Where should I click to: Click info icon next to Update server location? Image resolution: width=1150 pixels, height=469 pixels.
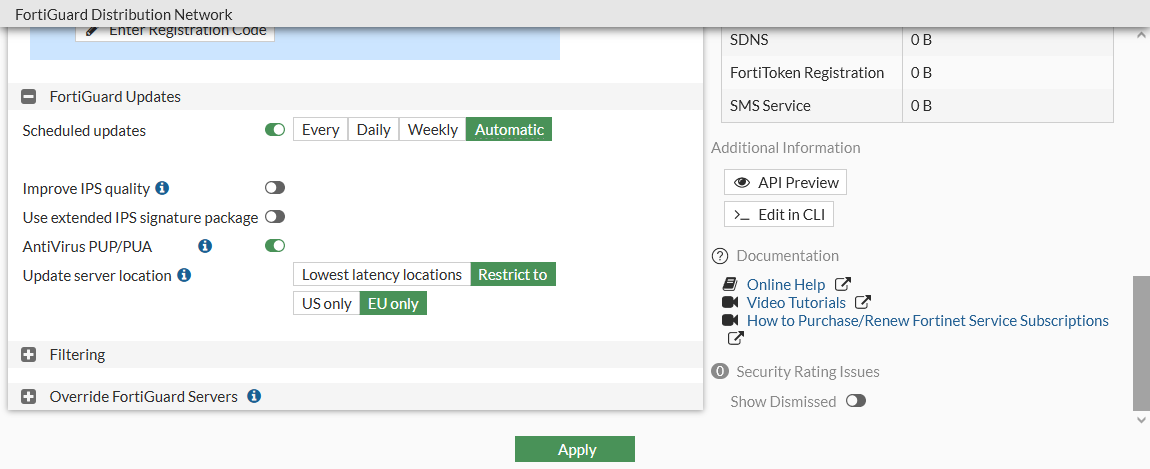[184, 275]
